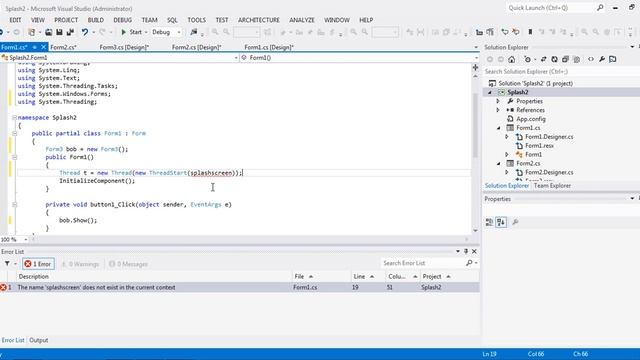The height and width of the screenshot is (360, 640).
Task: Toggle the 0 Messages filter button
Action: tap(128, 264)
